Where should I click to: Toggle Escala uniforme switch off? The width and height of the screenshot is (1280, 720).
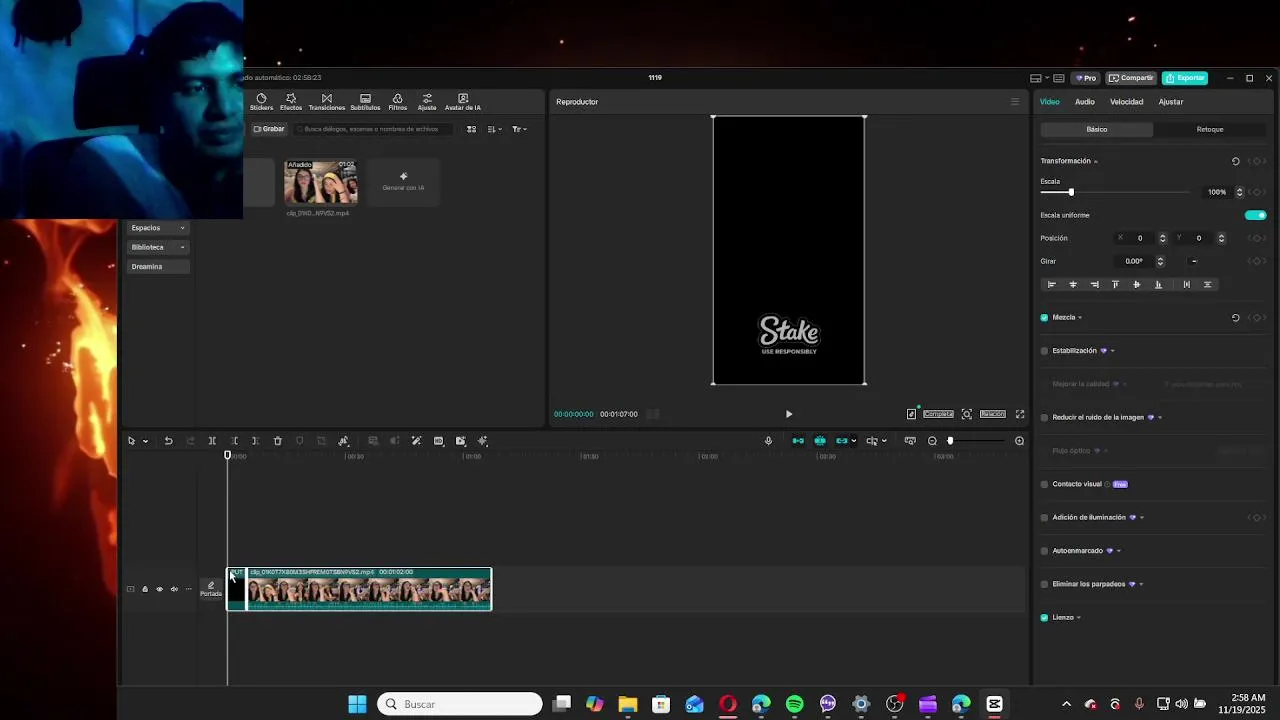1255,215
